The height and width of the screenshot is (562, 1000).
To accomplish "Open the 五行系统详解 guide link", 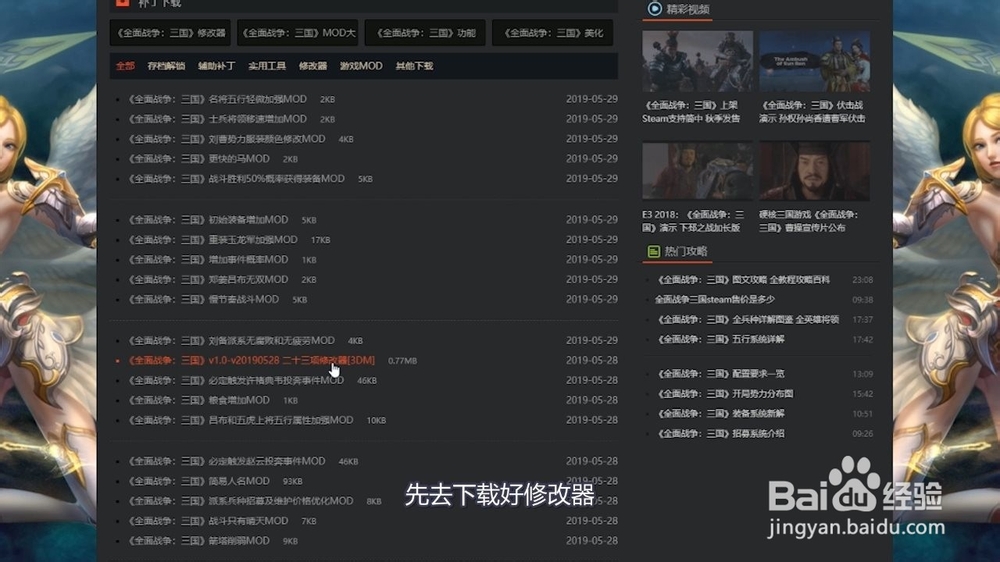I will click(x=721, y=339).
